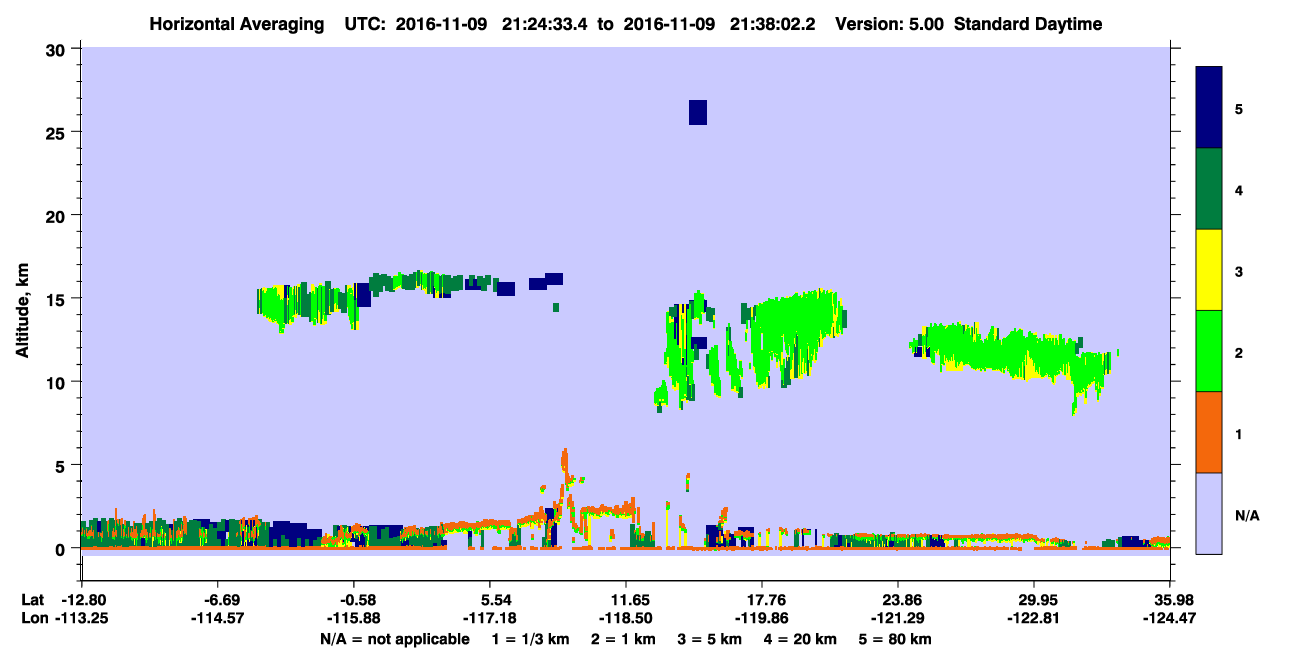Click the latitude value -6.69
This screenshot has width=1300, height=667.
[222, 600]
